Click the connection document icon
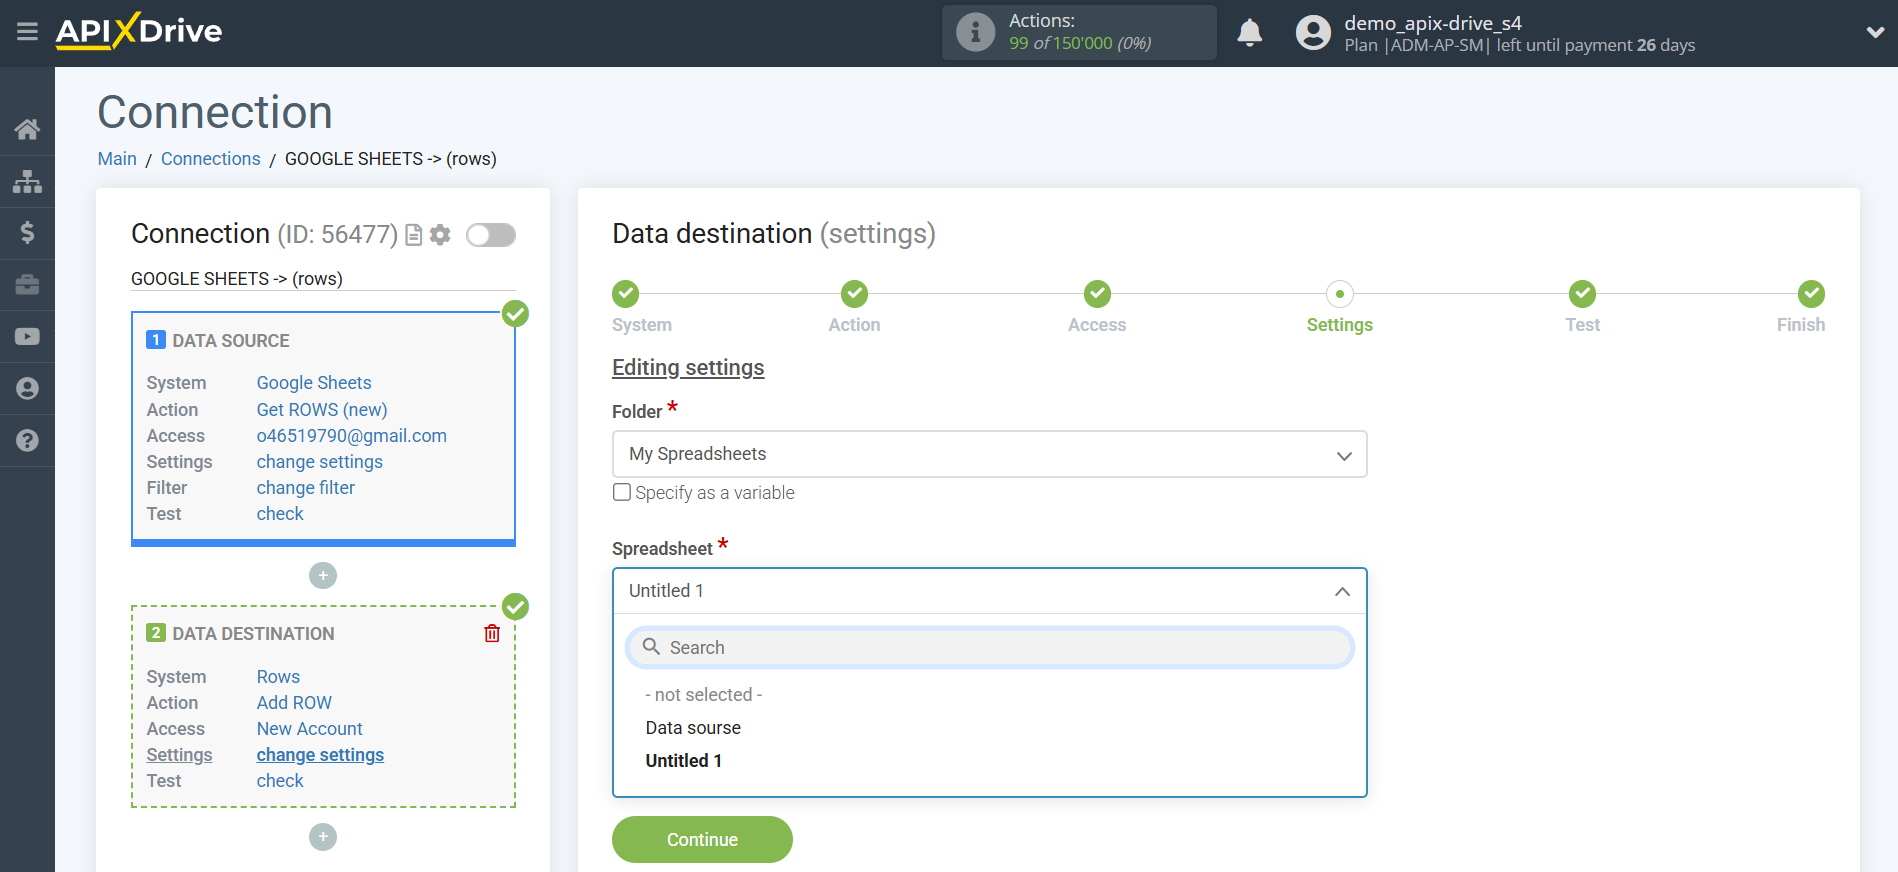The width and height of the screenshot is (1898, 872). pyautogui.click(x=413, y=235)
